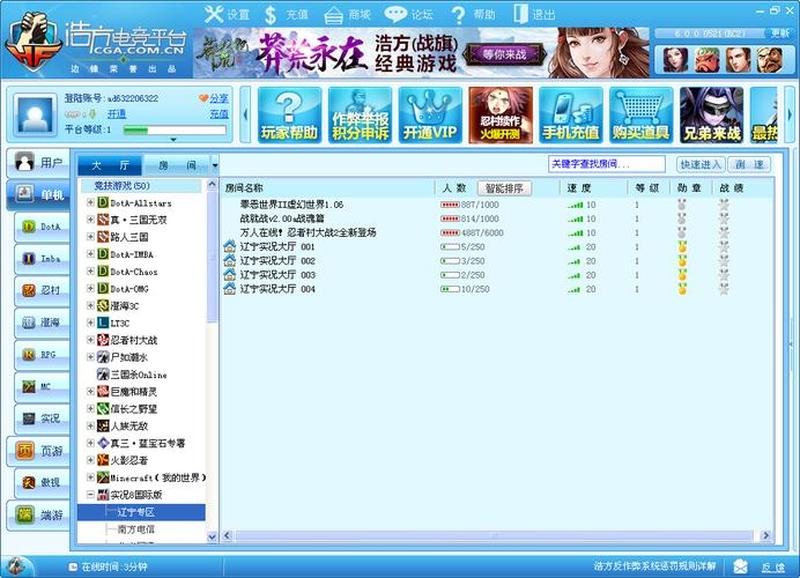
Task: Open 充值 recharge in the top toolbar
Action: pos(287,14)
